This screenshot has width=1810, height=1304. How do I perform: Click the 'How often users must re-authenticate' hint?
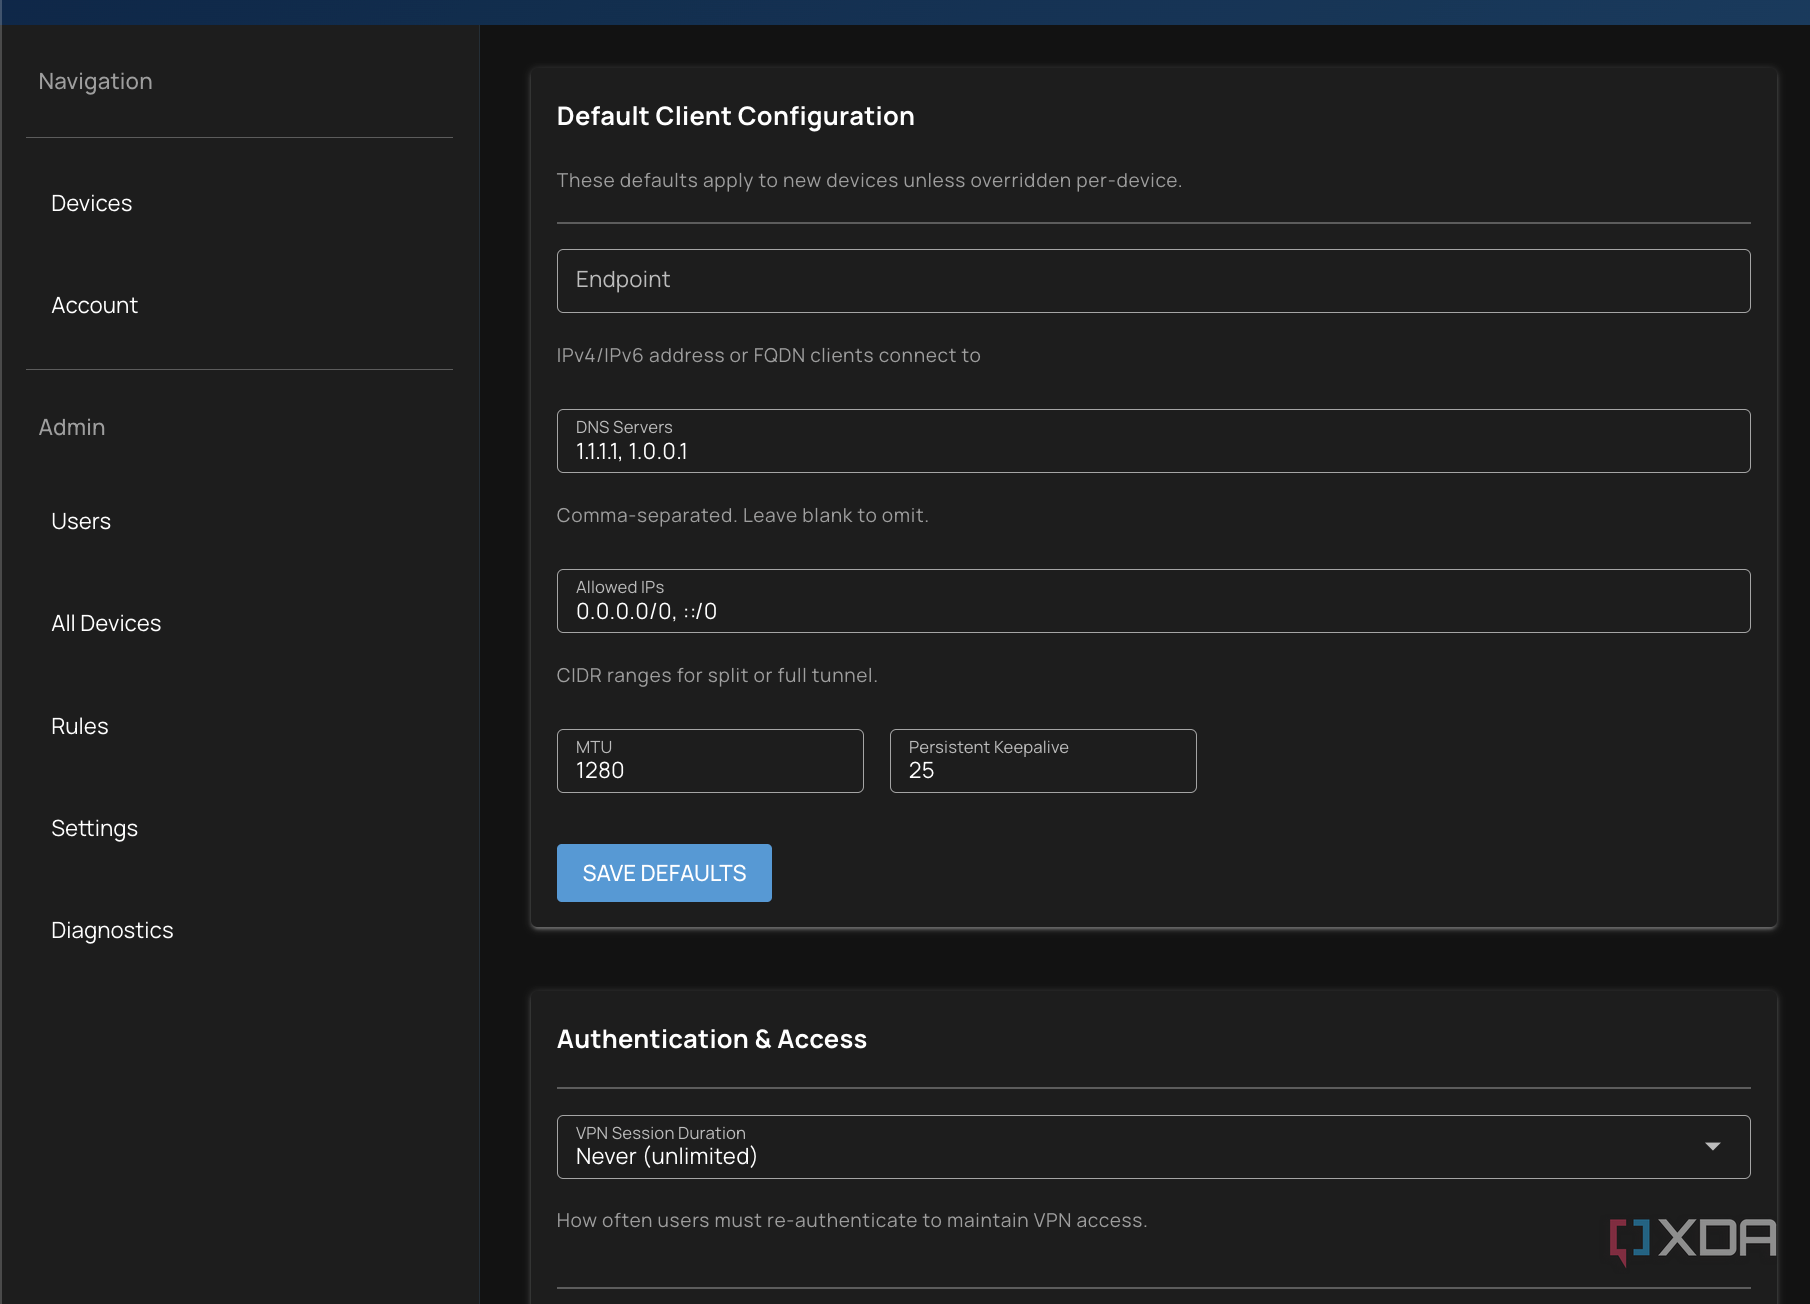click(x=851, y=1220)
